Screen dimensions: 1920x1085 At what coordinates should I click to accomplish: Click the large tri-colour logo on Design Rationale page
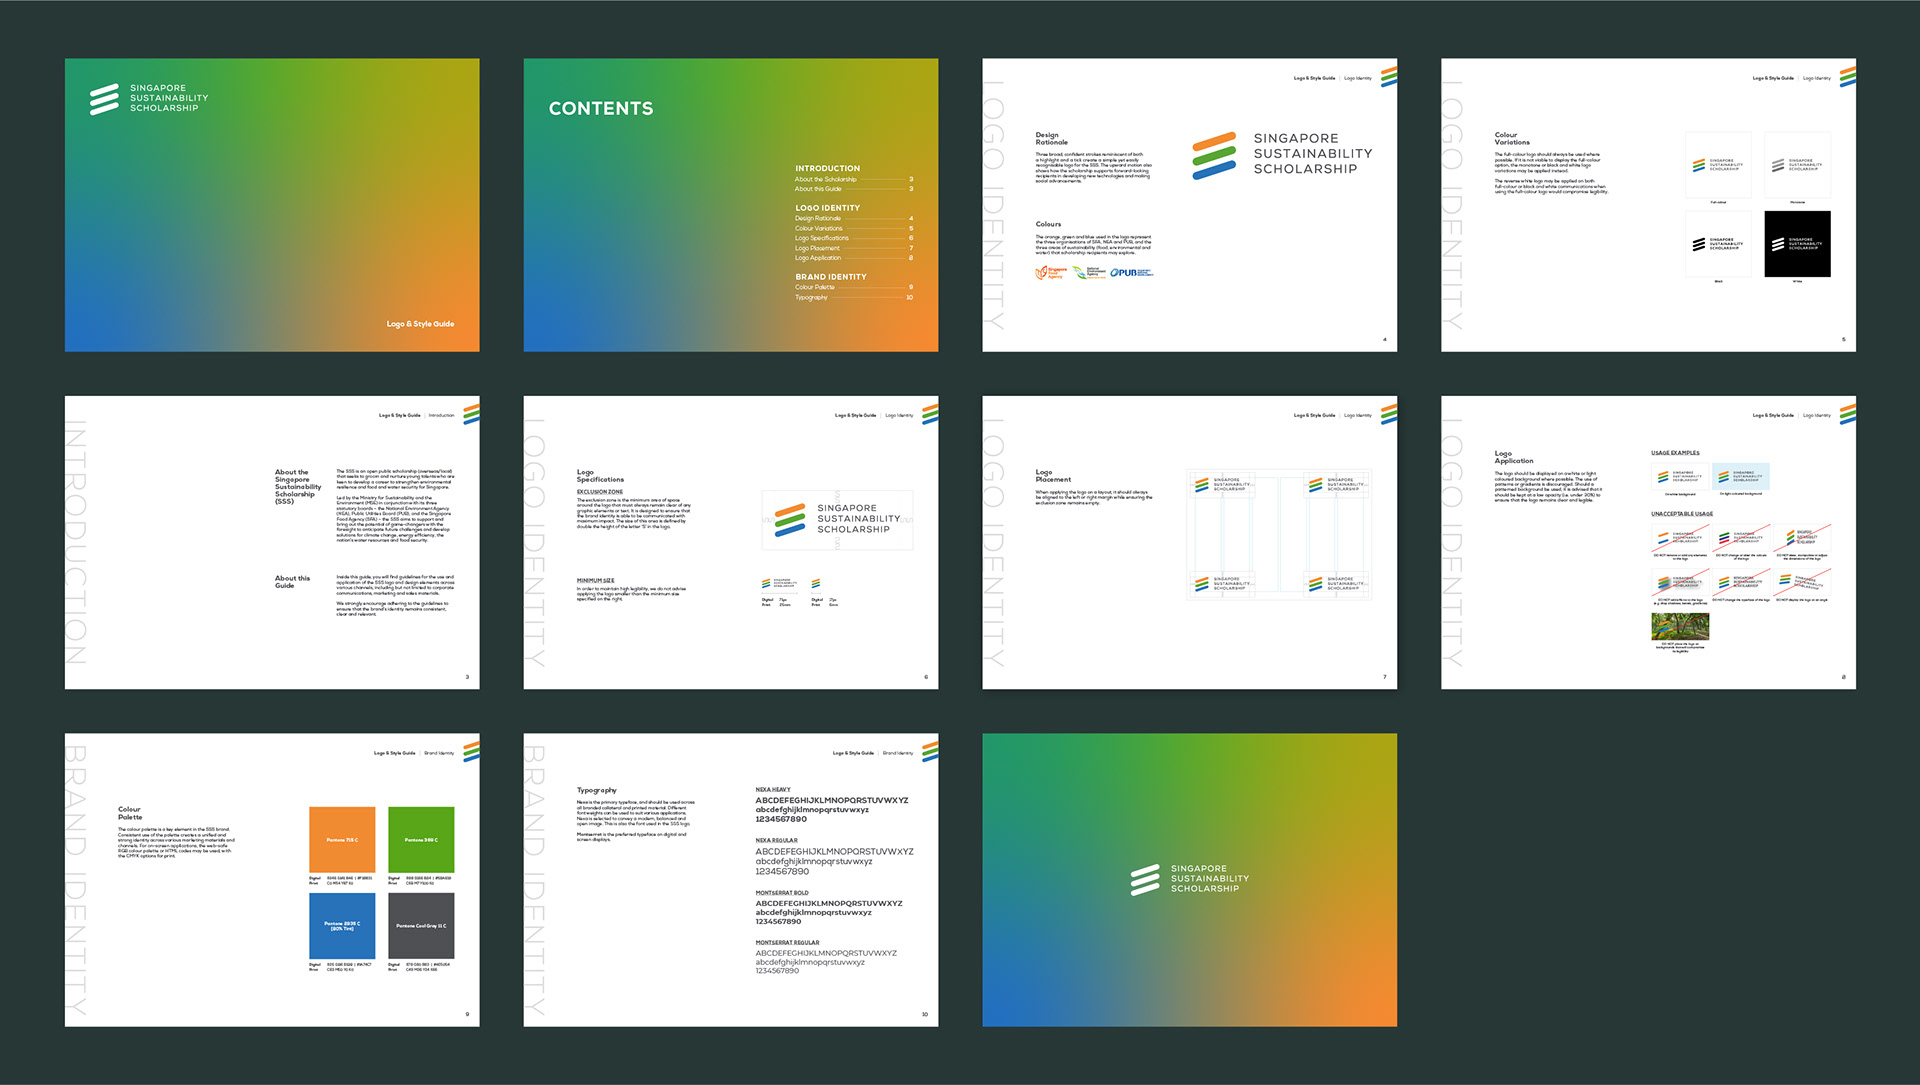tap(1282, 154)
